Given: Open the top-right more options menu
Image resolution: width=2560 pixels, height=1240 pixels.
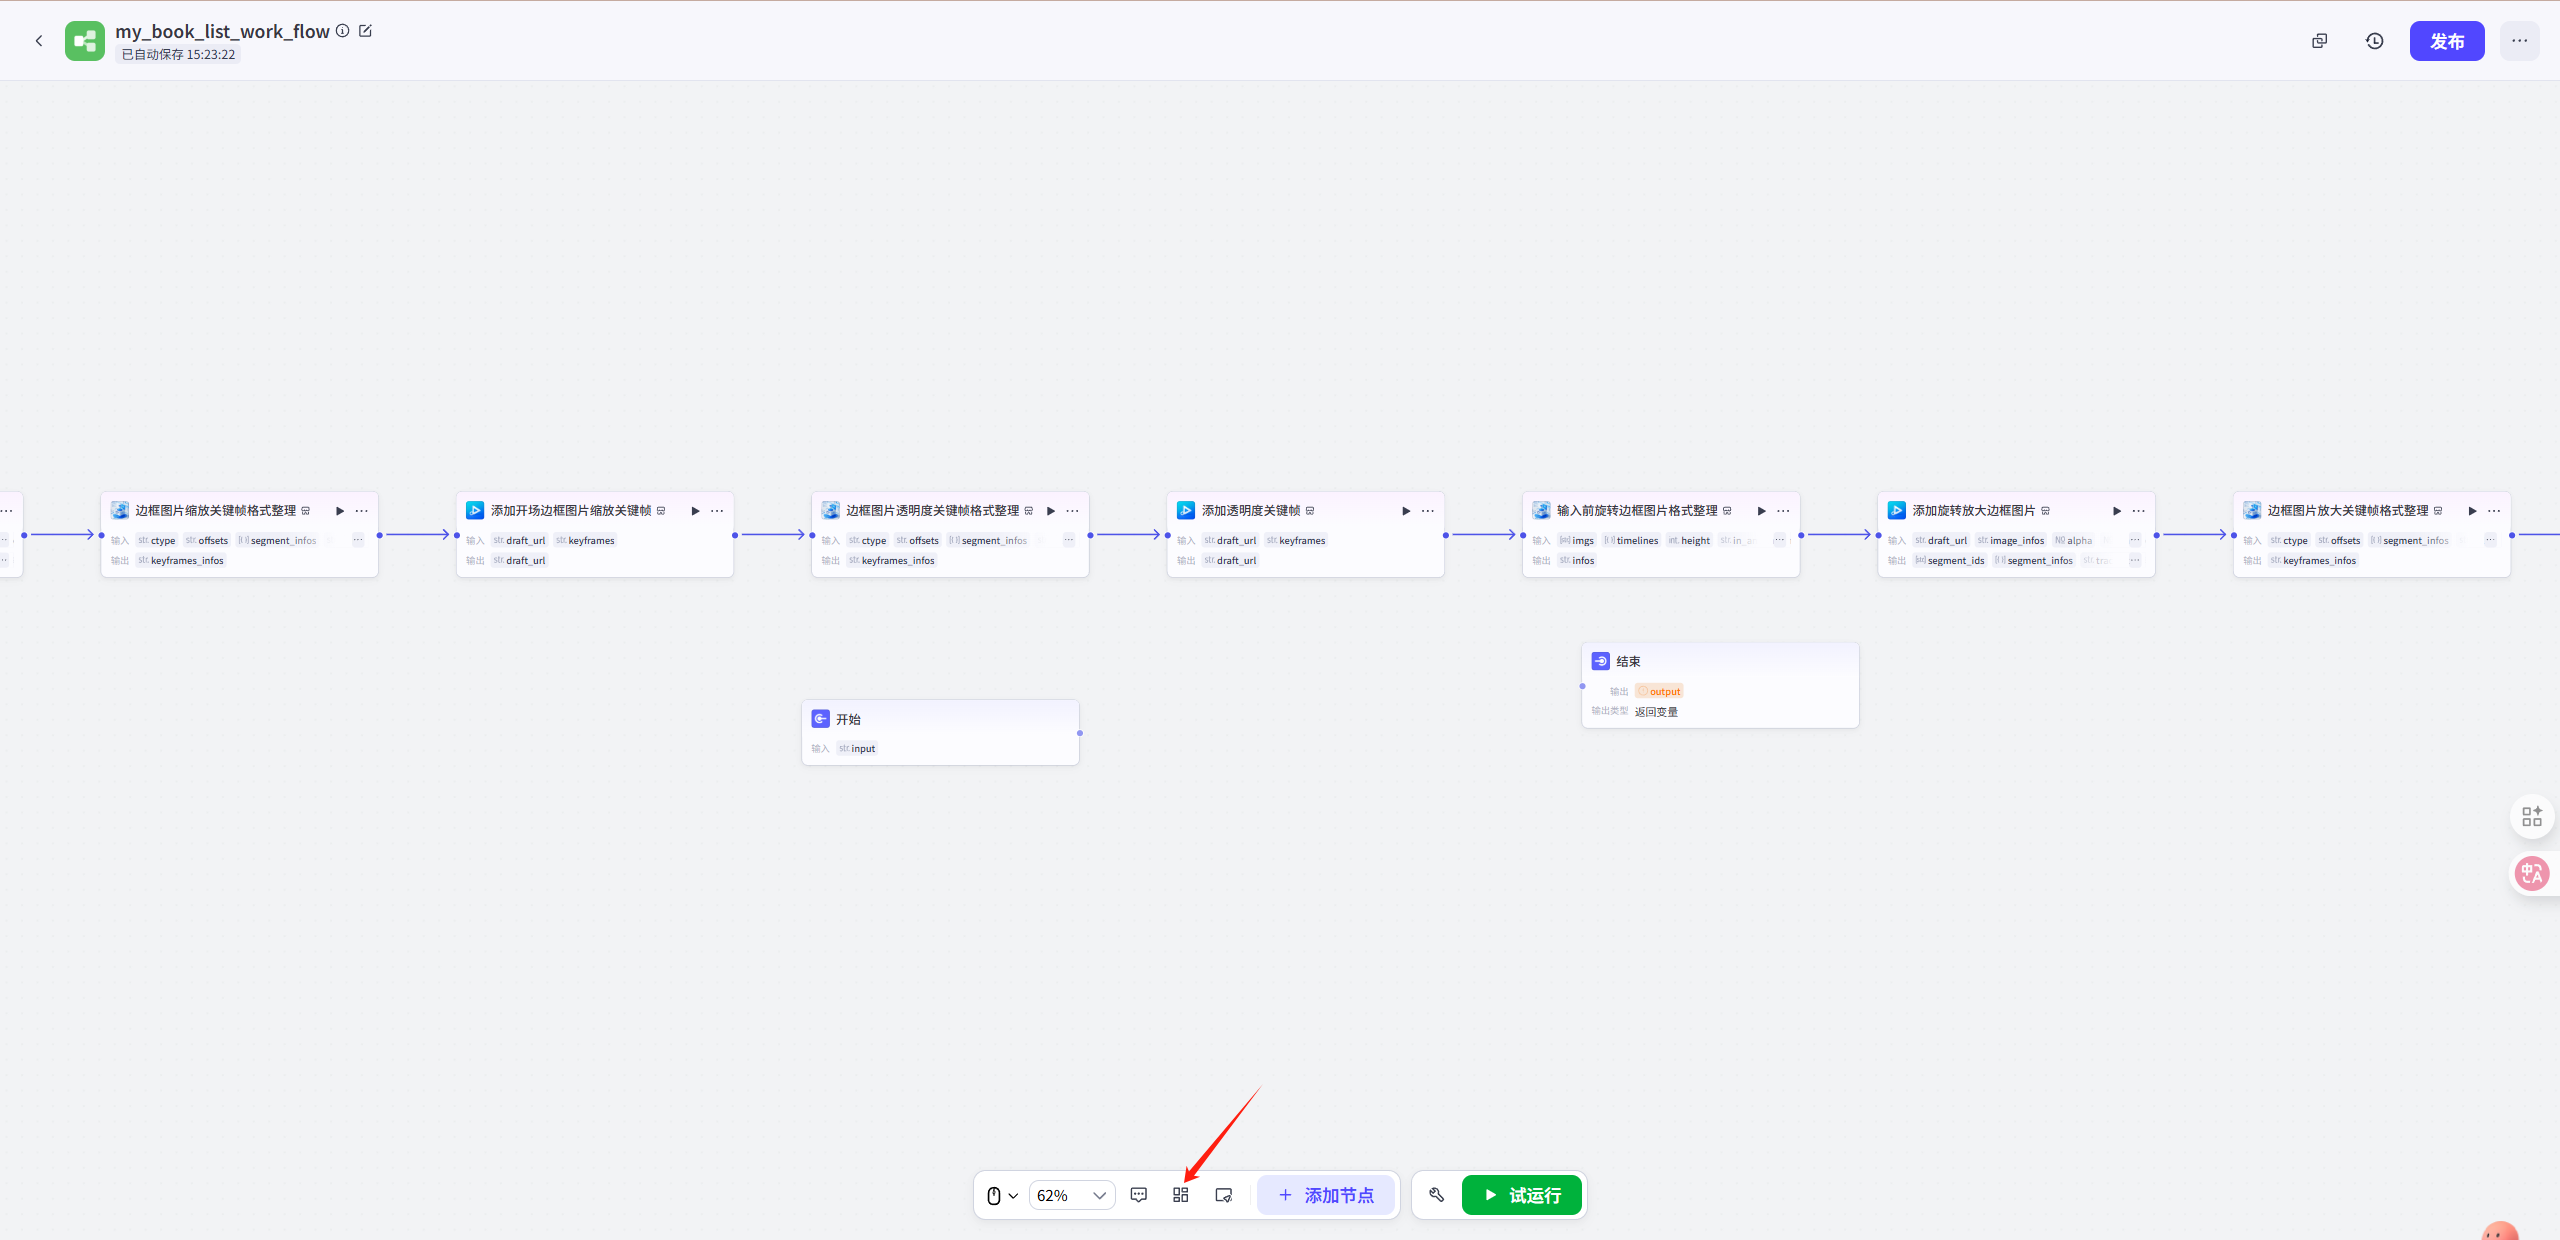Looking at the screenshot, I should [x=2519, y=41].
